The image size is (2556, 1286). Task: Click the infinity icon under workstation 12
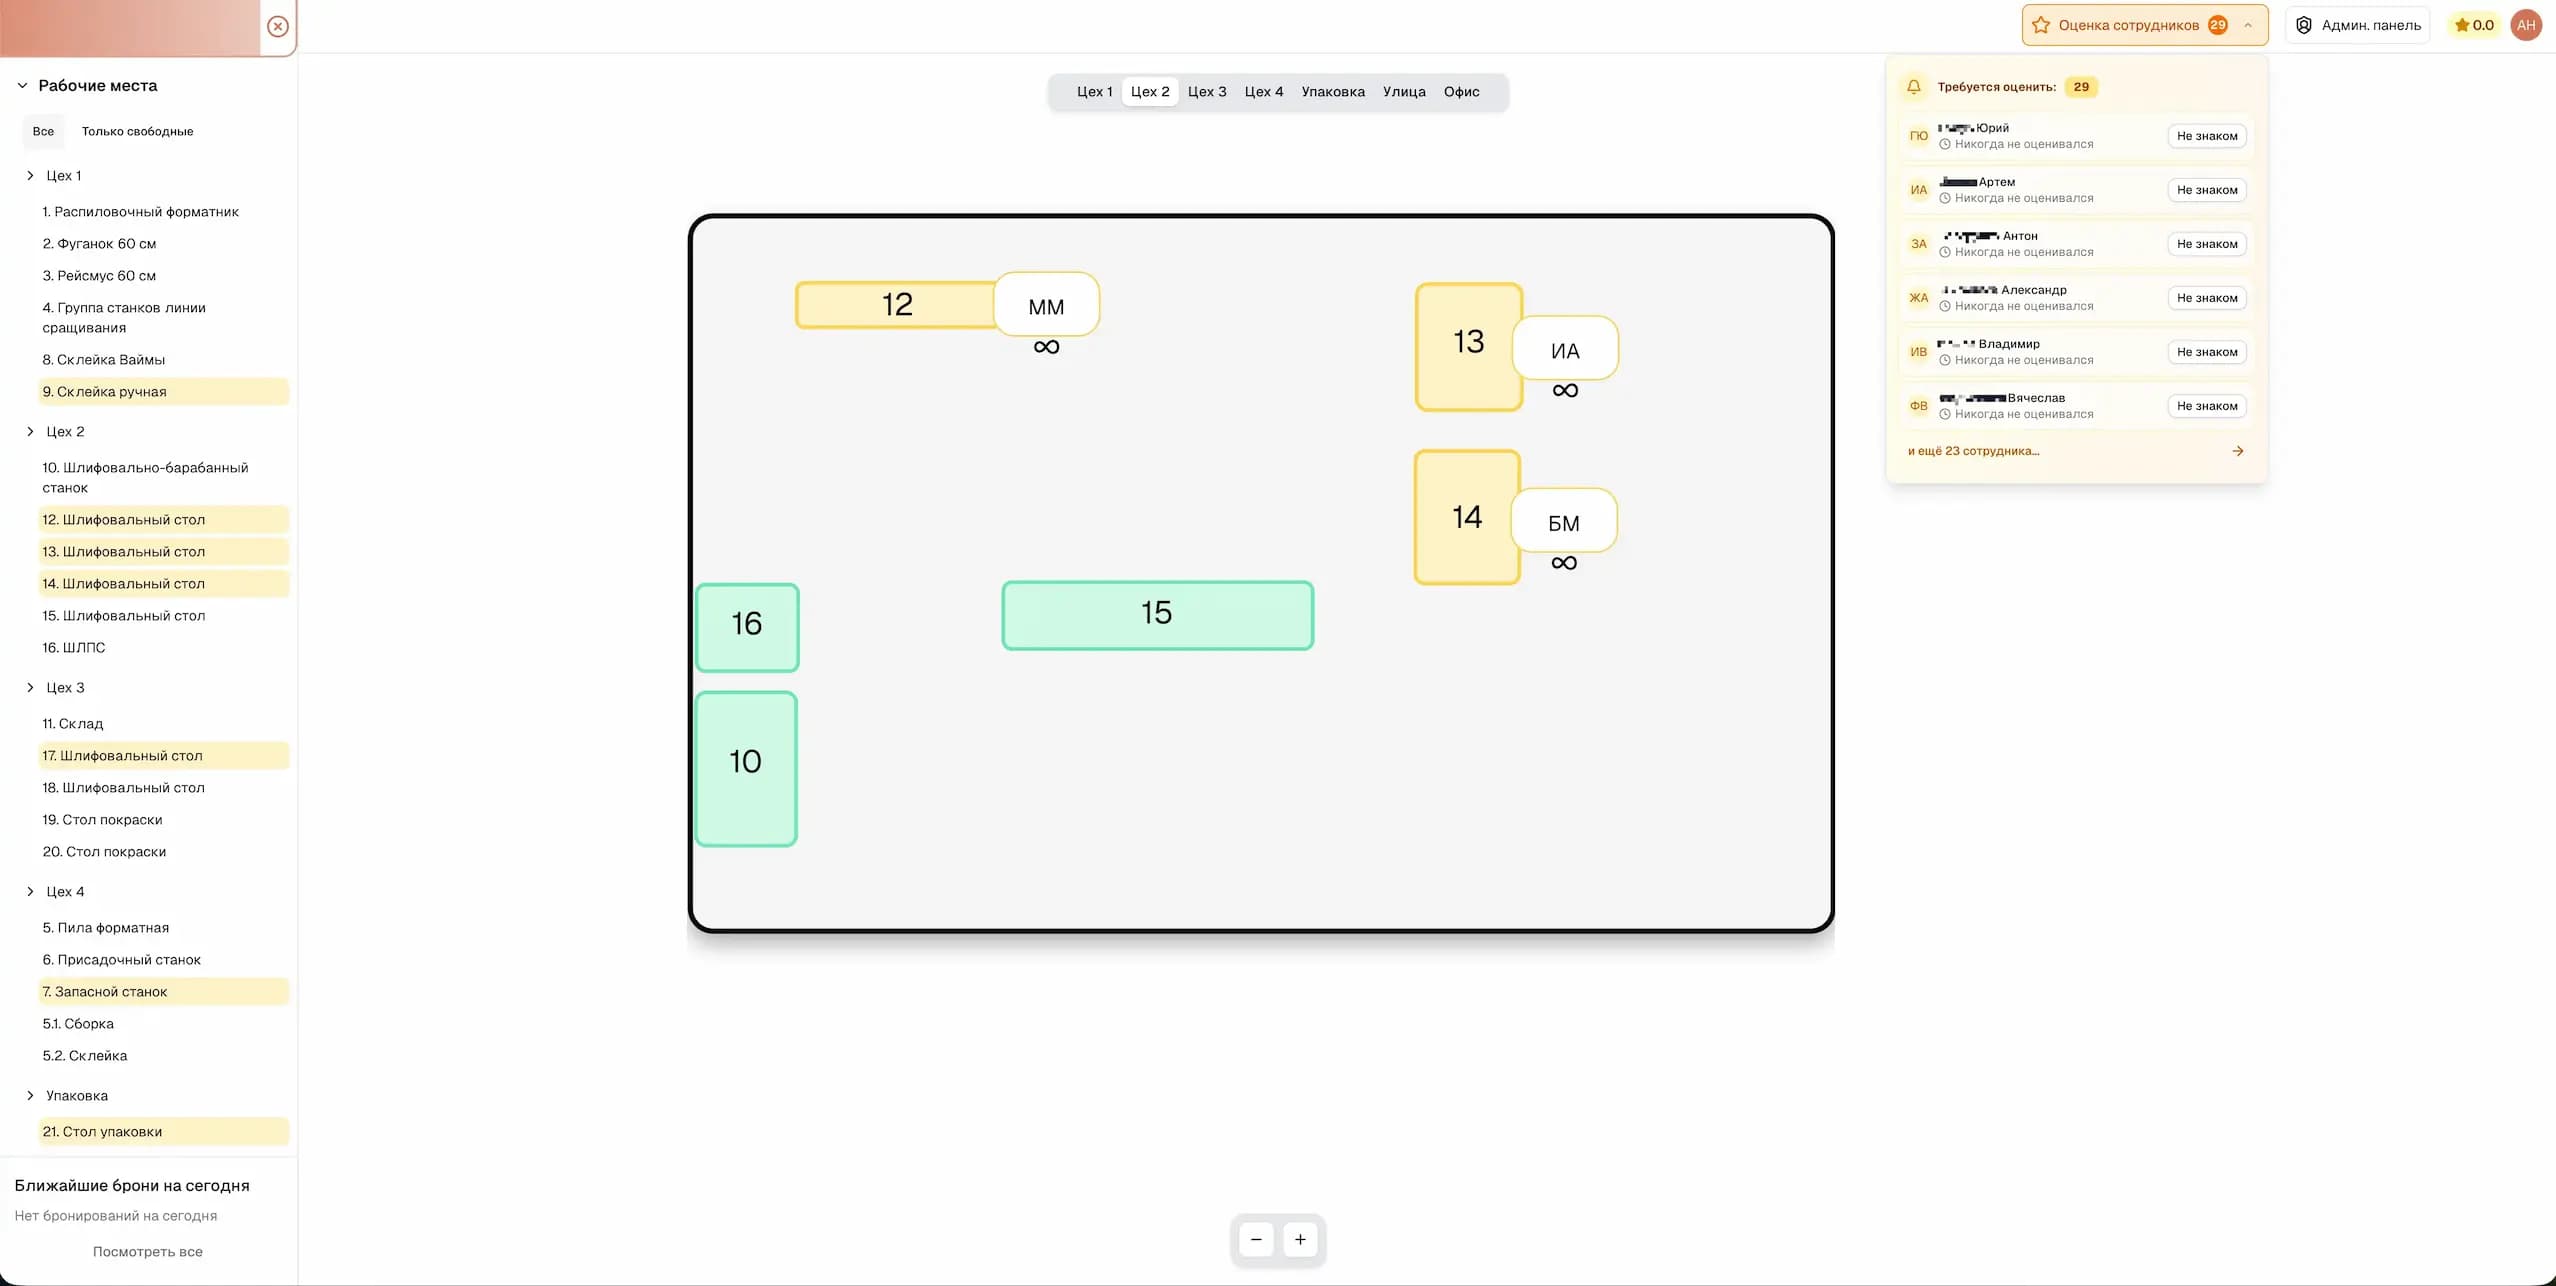[1046, 347]
